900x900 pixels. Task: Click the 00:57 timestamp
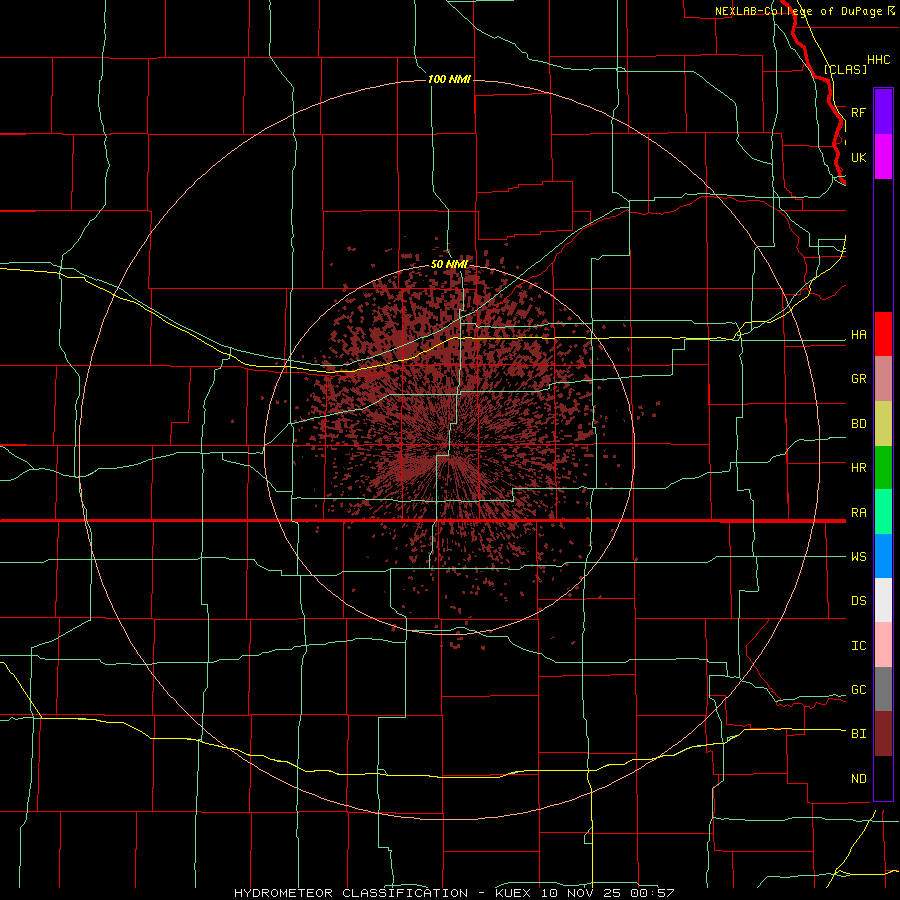(x=651, y=893)
